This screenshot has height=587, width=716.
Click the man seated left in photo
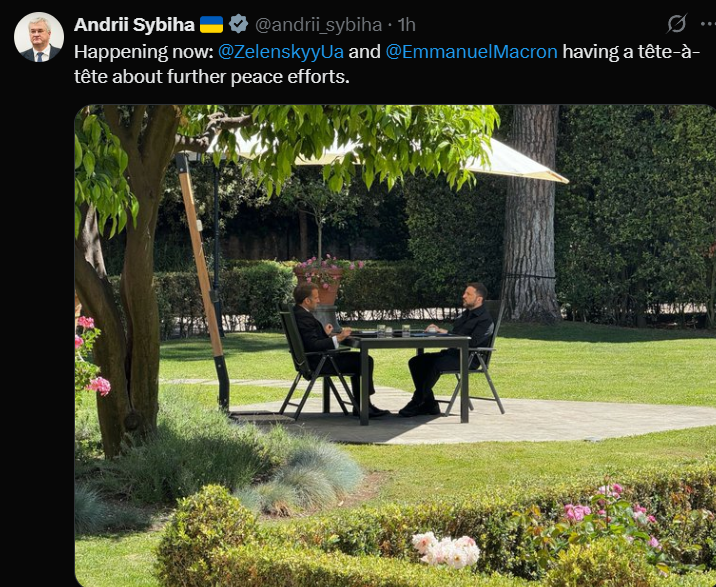coord(327,347)
